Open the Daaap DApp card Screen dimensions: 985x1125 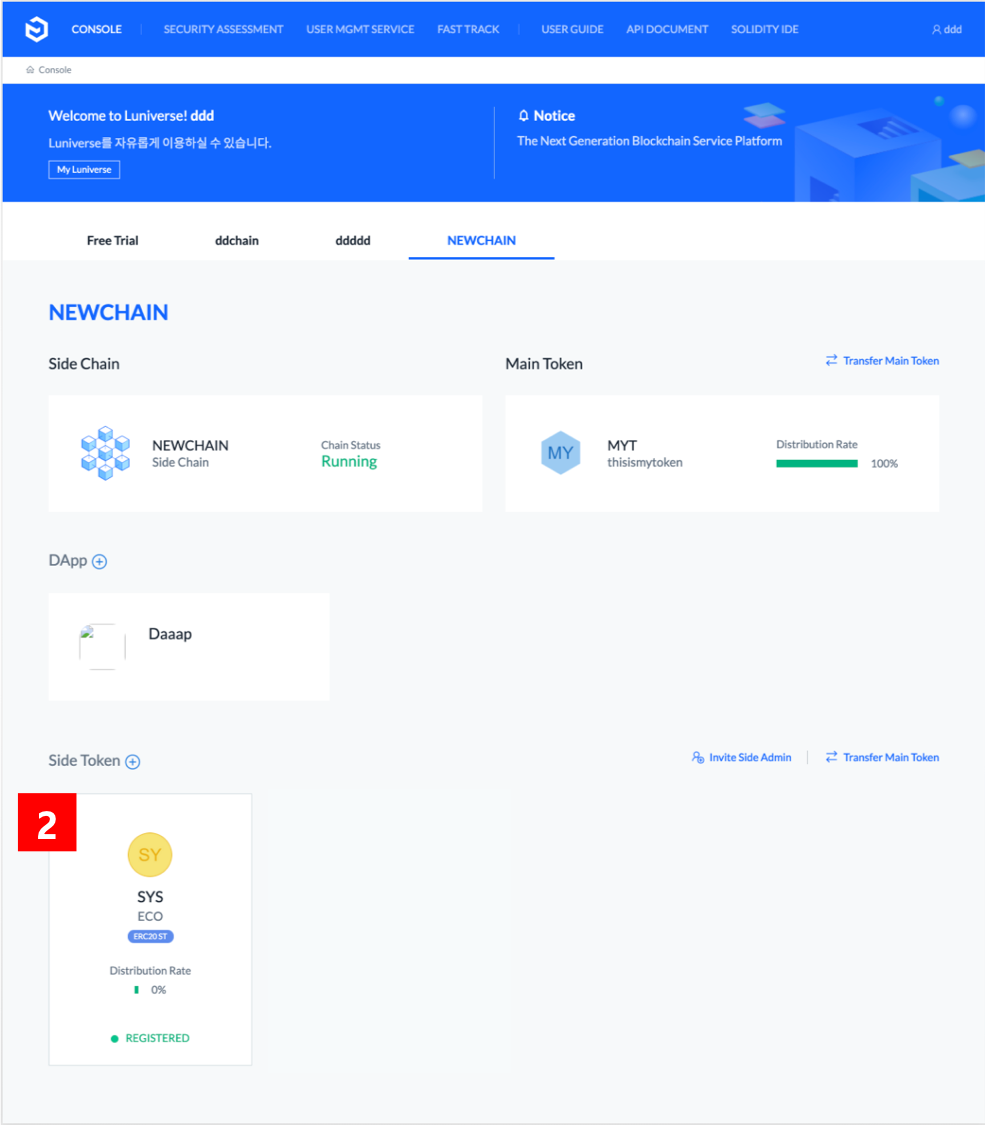pyautogui.click(x=189, y=646)
